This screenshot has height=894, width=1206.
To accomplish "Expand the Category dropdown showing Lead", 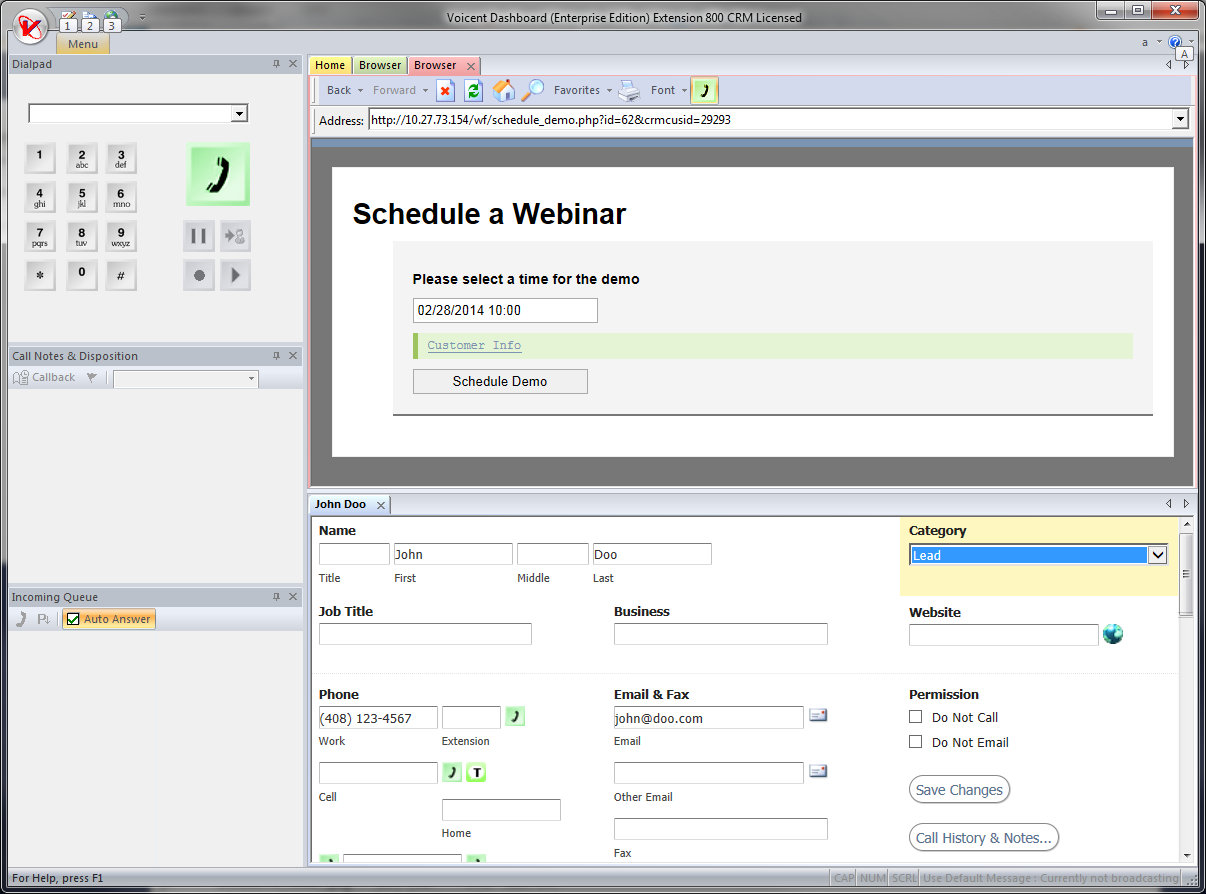I will pos(1157,555).
